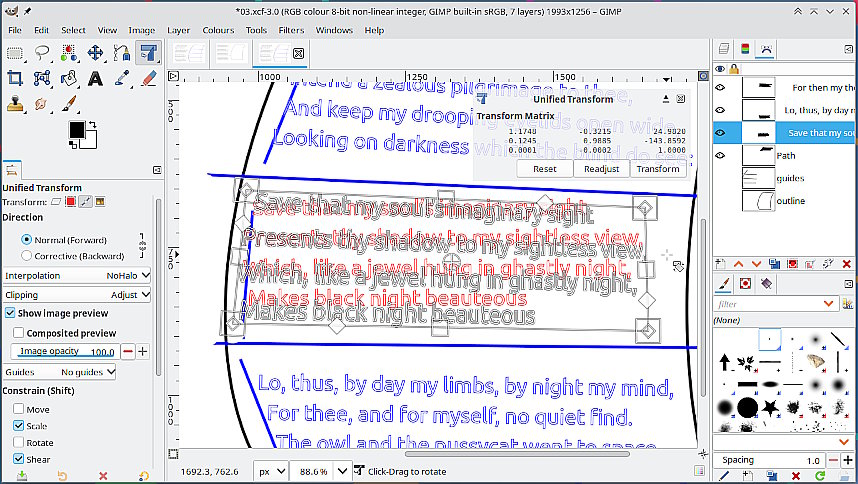Click Transform button in dialog

pos(658,169)
